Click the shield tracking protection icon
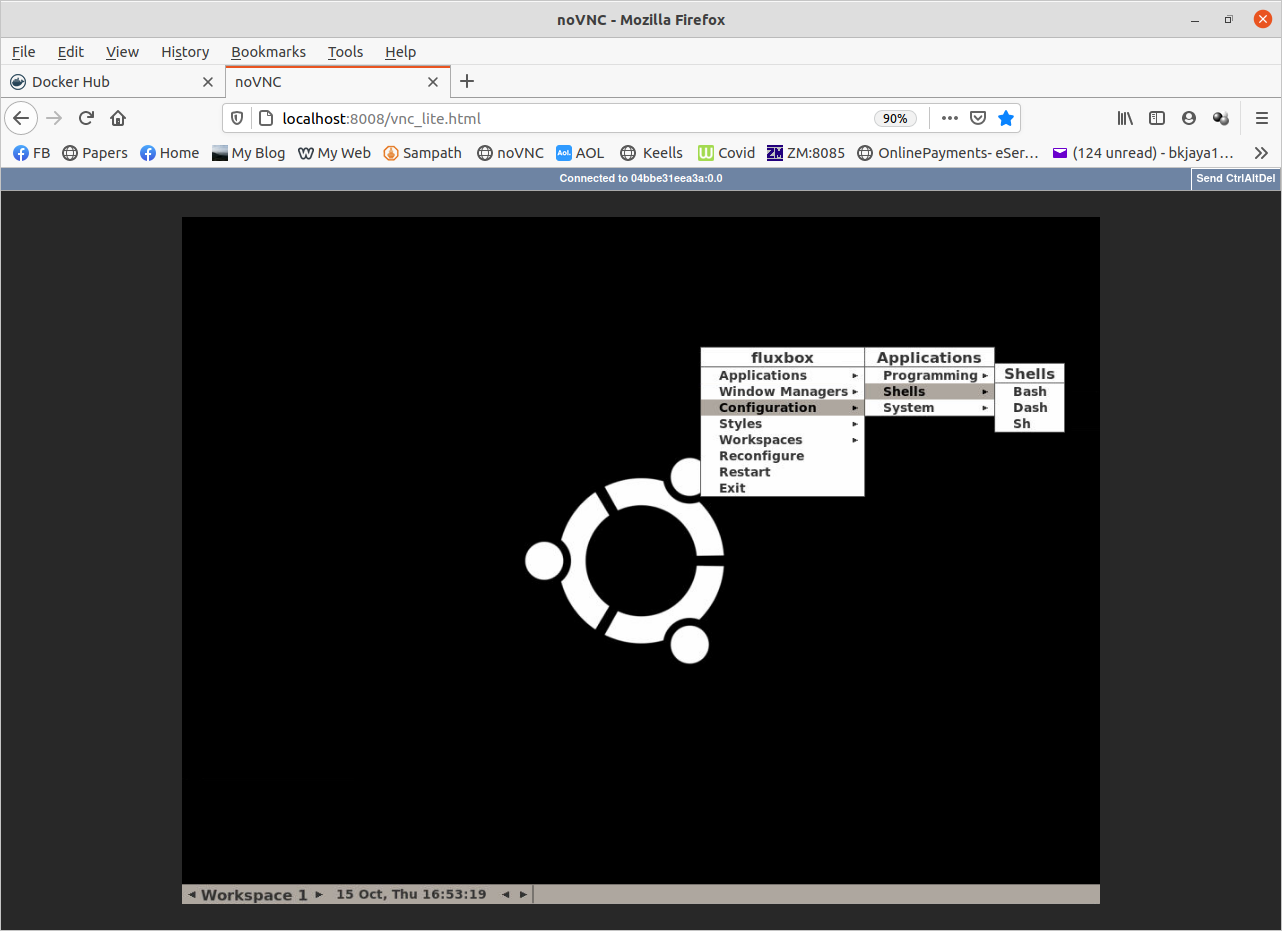 click(x=237, y=118)
